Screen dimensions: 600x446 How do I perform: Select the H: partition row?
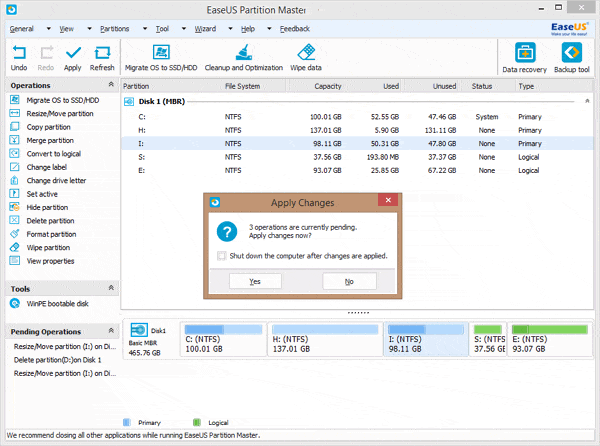(357, 130)
